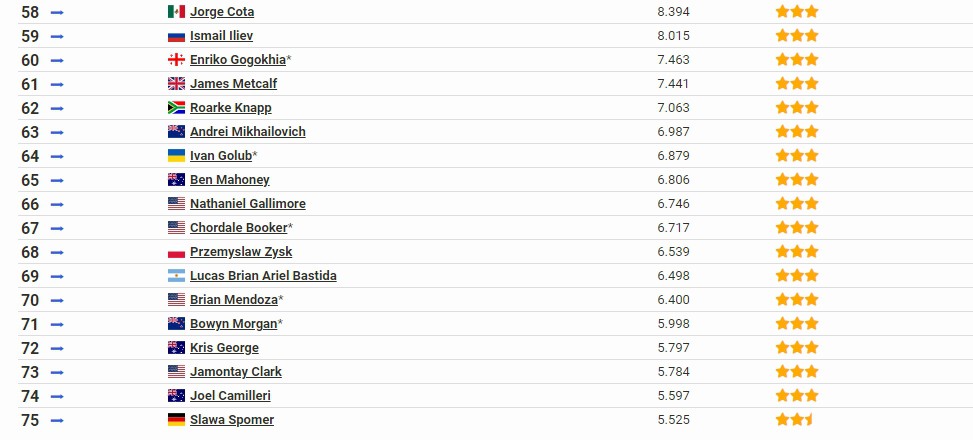Open Andrei Mikhailovich's profile link
This screenshot has width=973, height=440.
[x=248, y=132]
